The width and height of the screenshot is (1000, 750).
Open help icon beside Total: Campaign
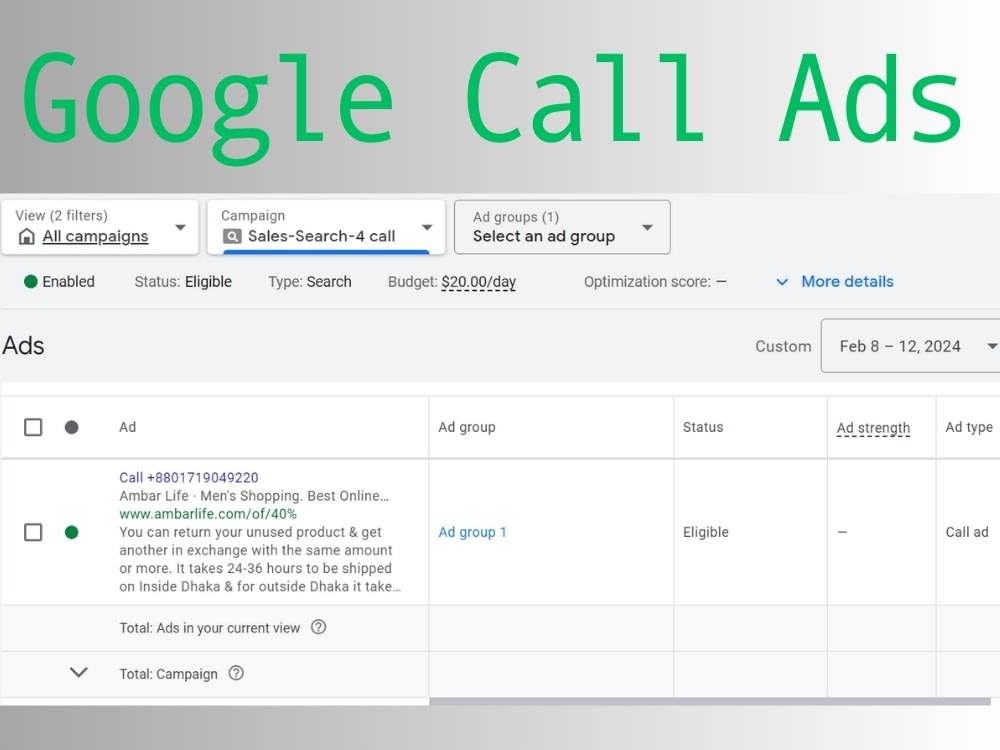pos(236,673)
